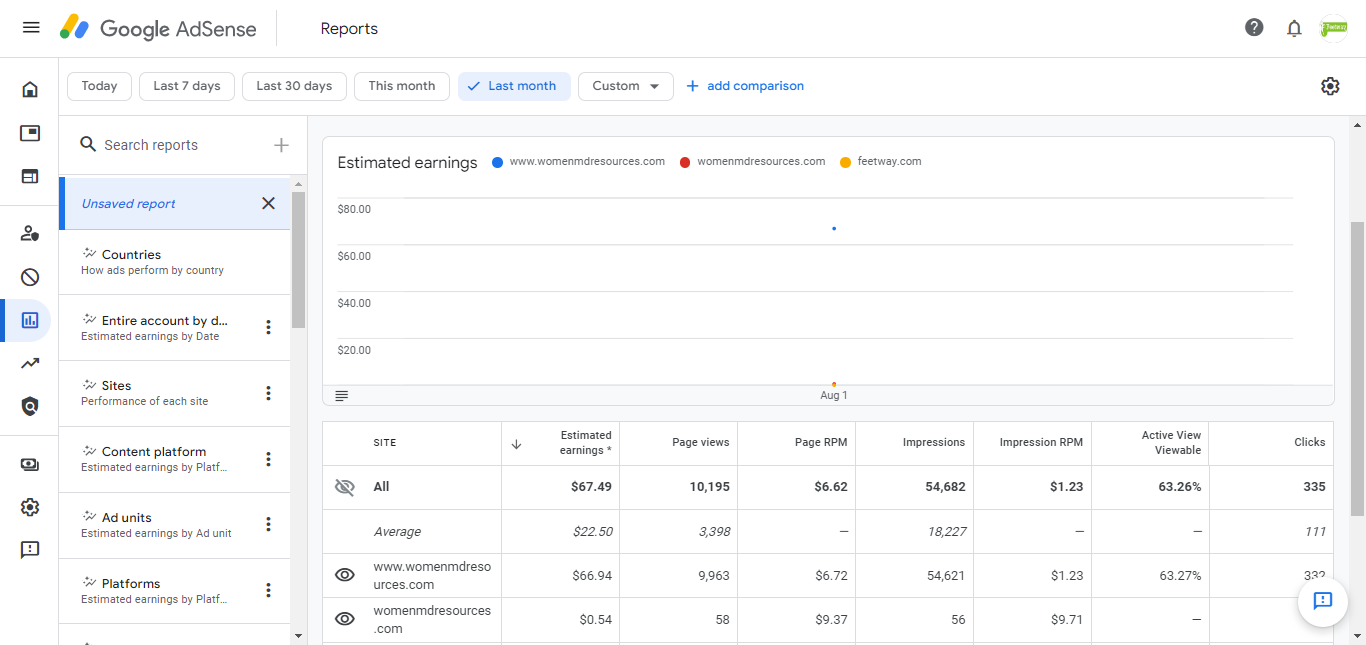Click the main page vertical scrollbar
Image resolution: width=1366 pixels, height=645 pixels.
pos(1357,368)
